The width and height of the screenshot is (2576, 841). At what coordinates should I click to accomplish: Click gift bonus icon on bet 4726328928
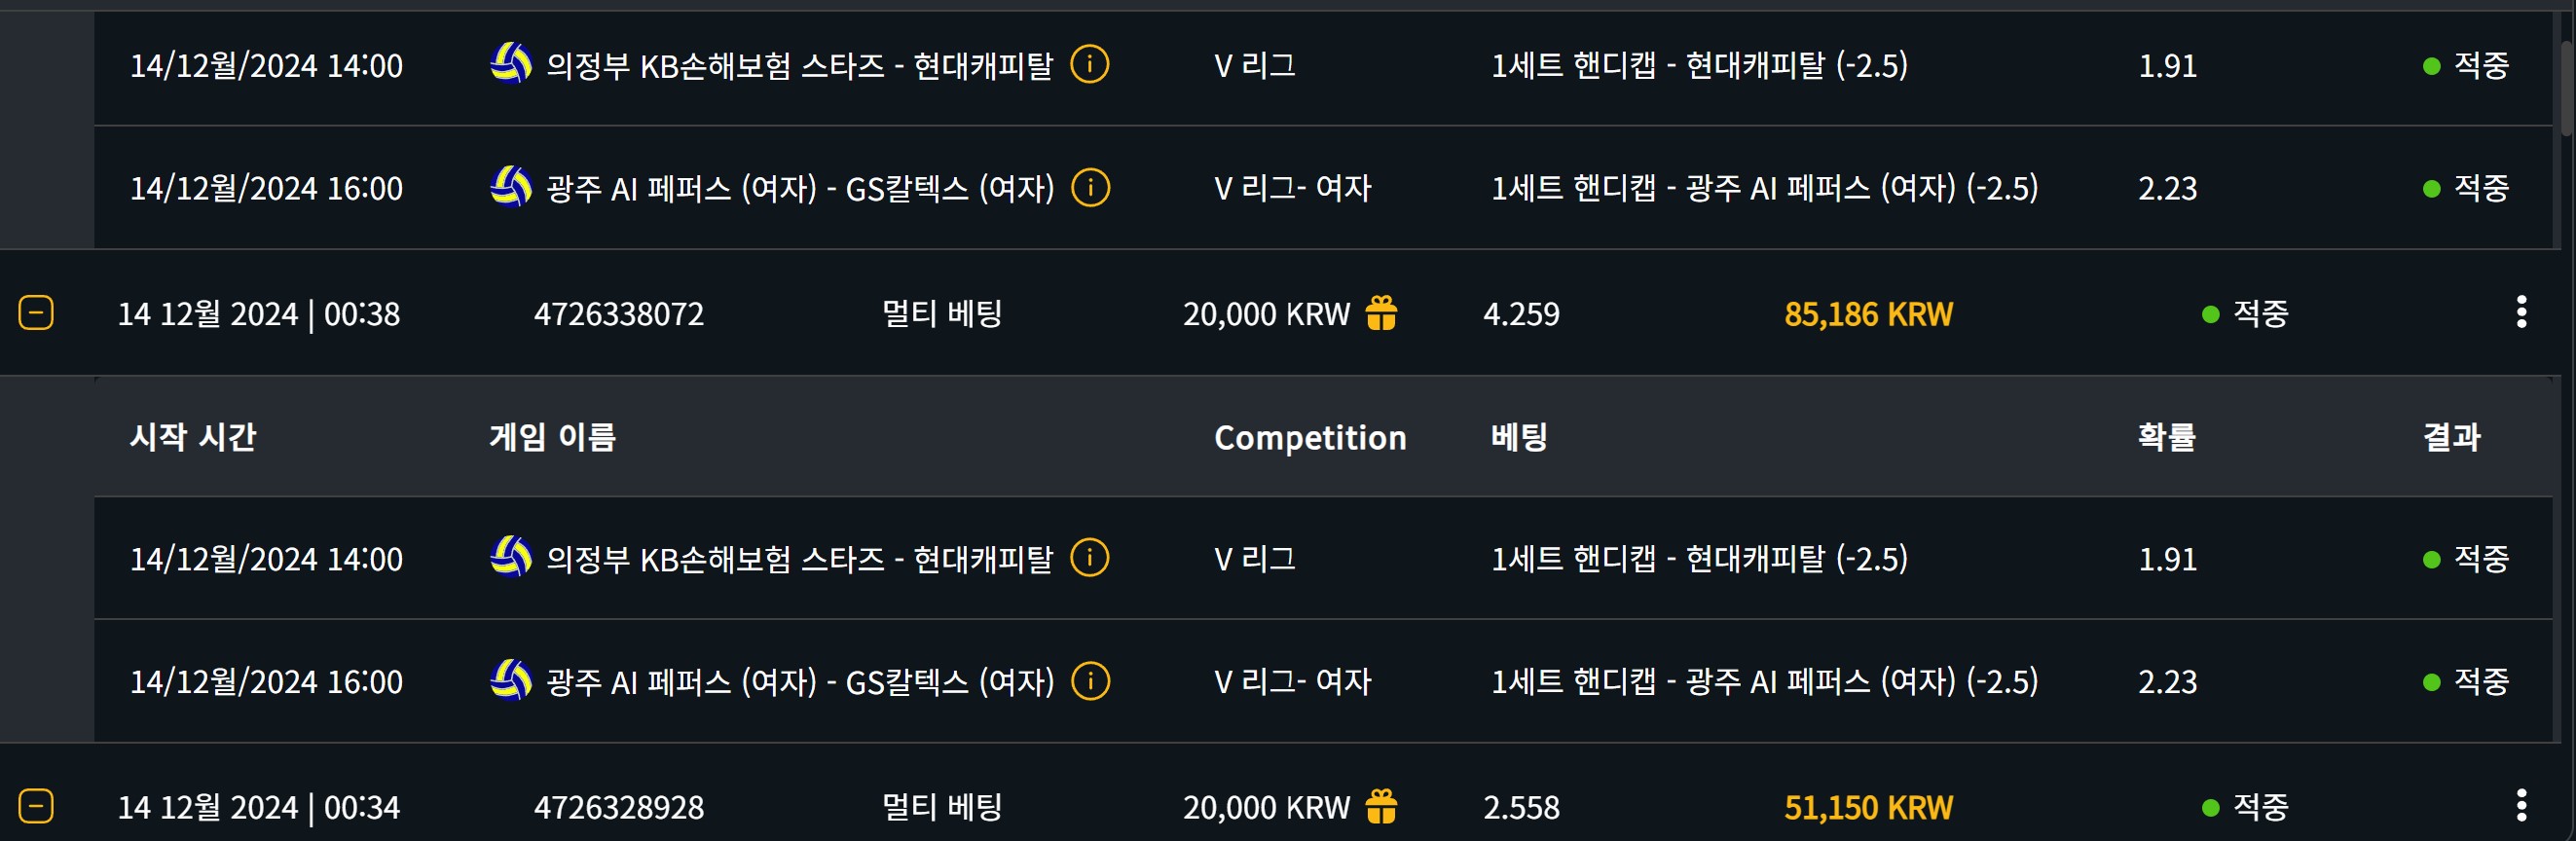click(x=1381, y=806)
